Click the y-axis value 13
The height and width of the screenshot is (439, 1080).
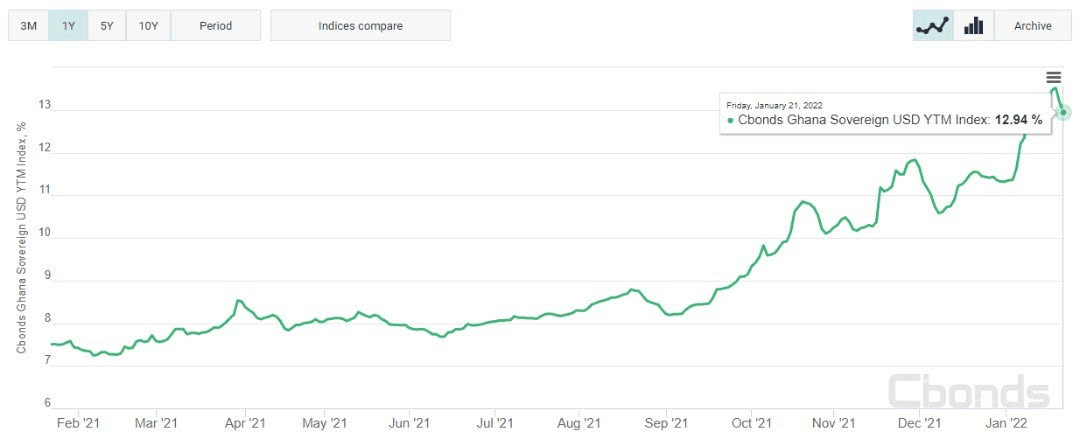pyautogui.click(x=45, y=105)
